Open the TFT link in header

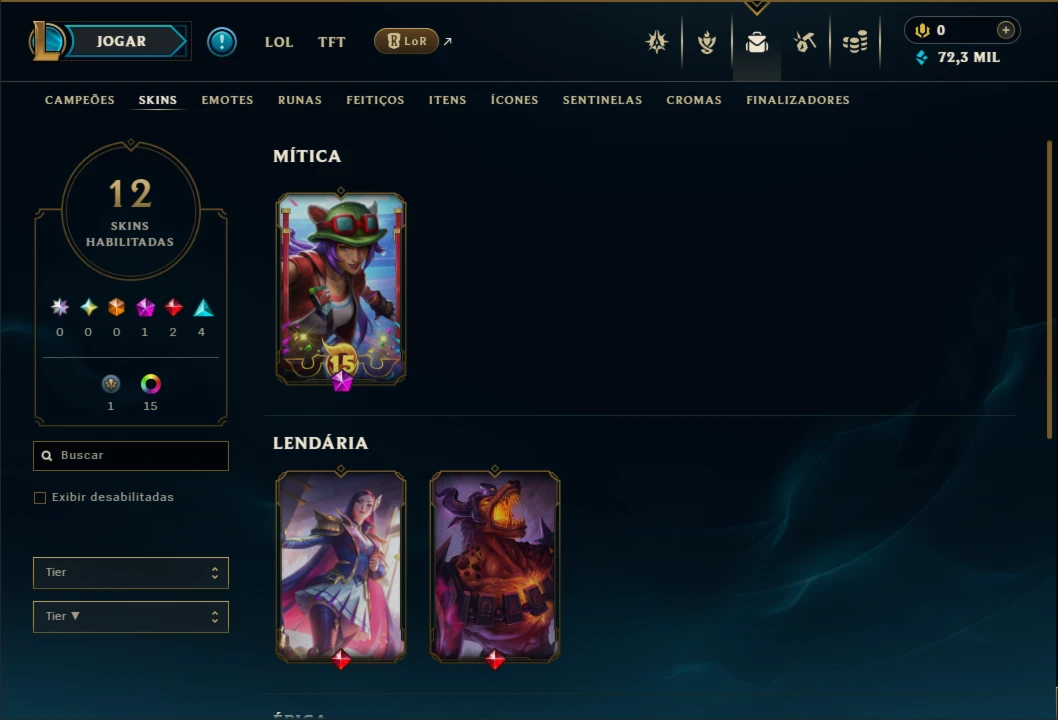click(331, 42)
